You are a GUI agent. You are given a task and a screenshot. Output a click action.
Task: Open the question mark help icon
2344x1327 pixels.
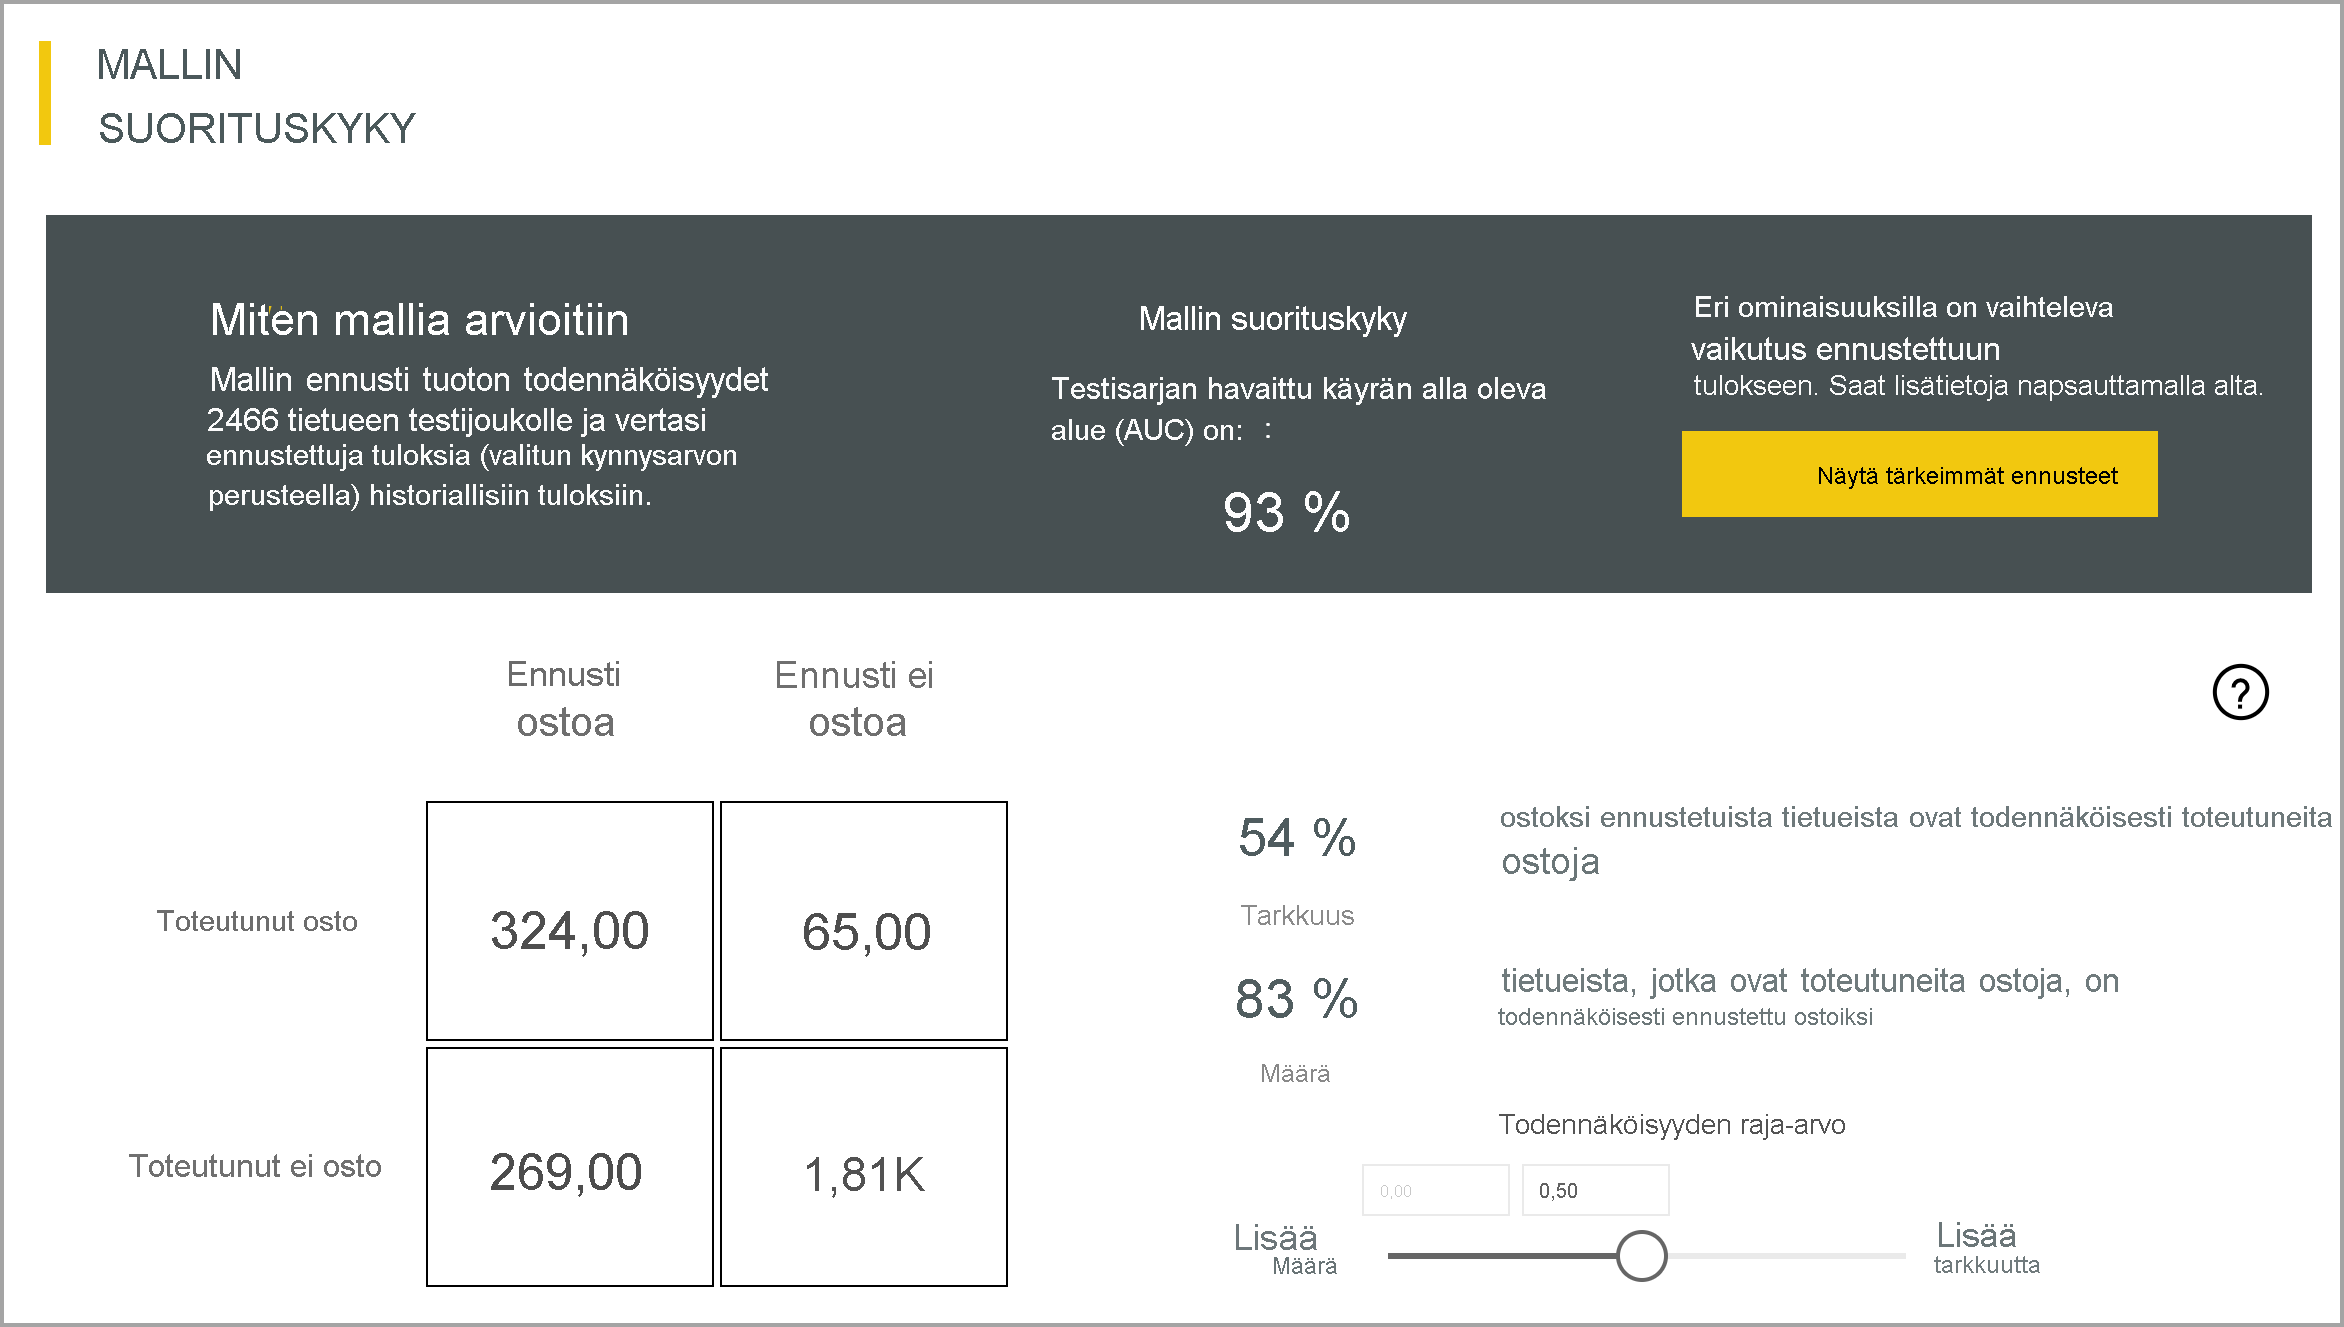[x=2240, y=692]
